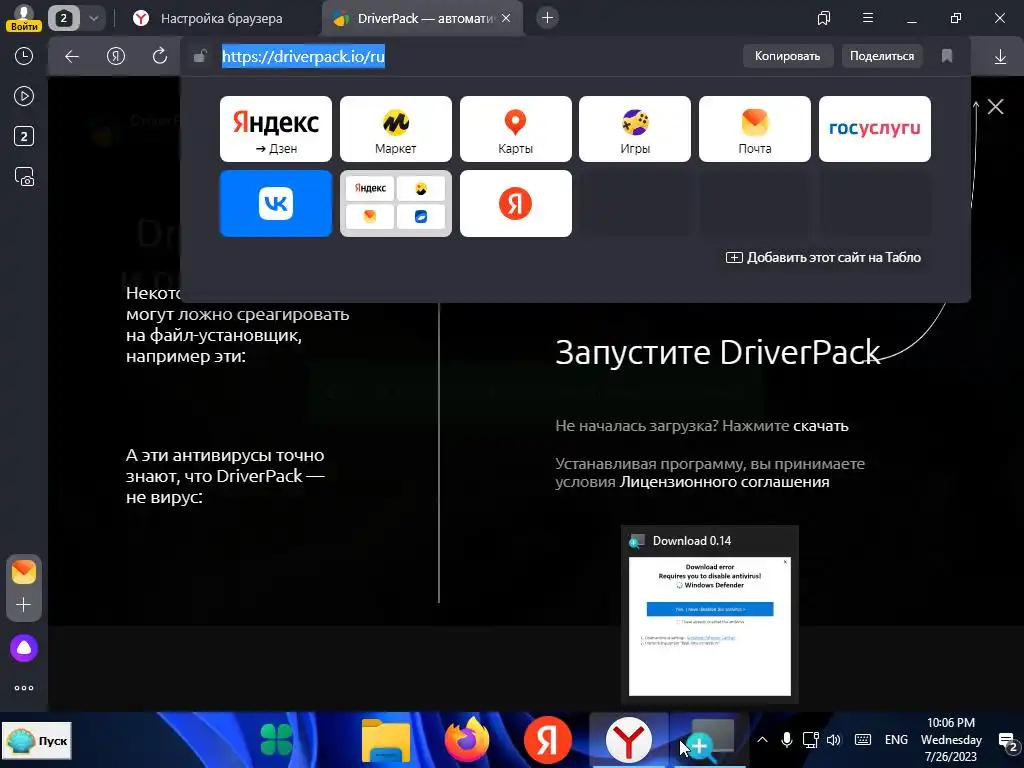
Task: Click the Войти profile avatar
Action: tap(24, 17)
